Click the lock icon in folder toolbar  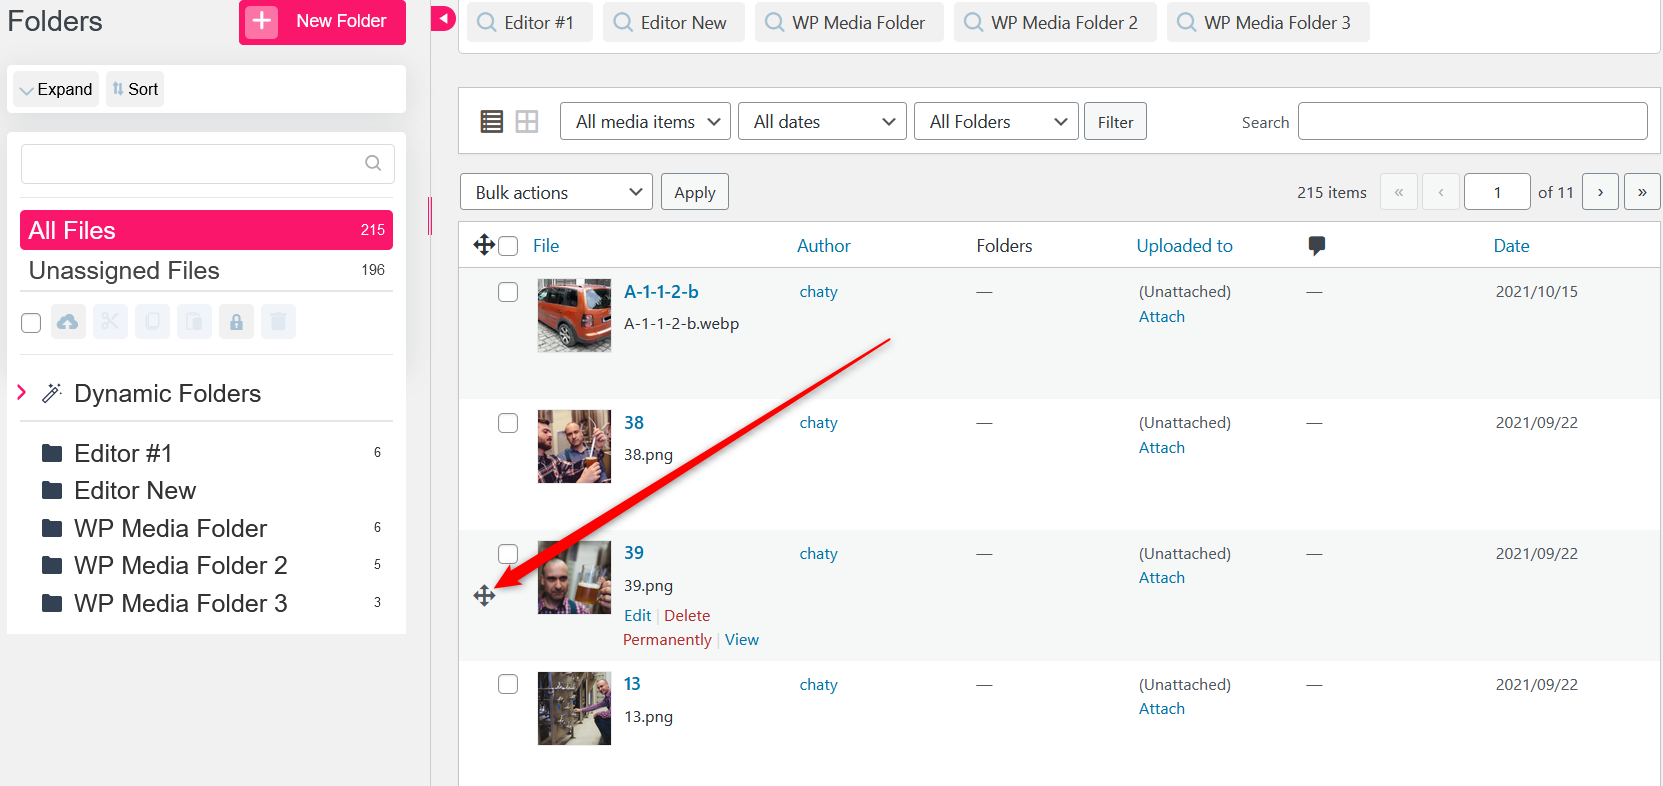click(236, 322)
